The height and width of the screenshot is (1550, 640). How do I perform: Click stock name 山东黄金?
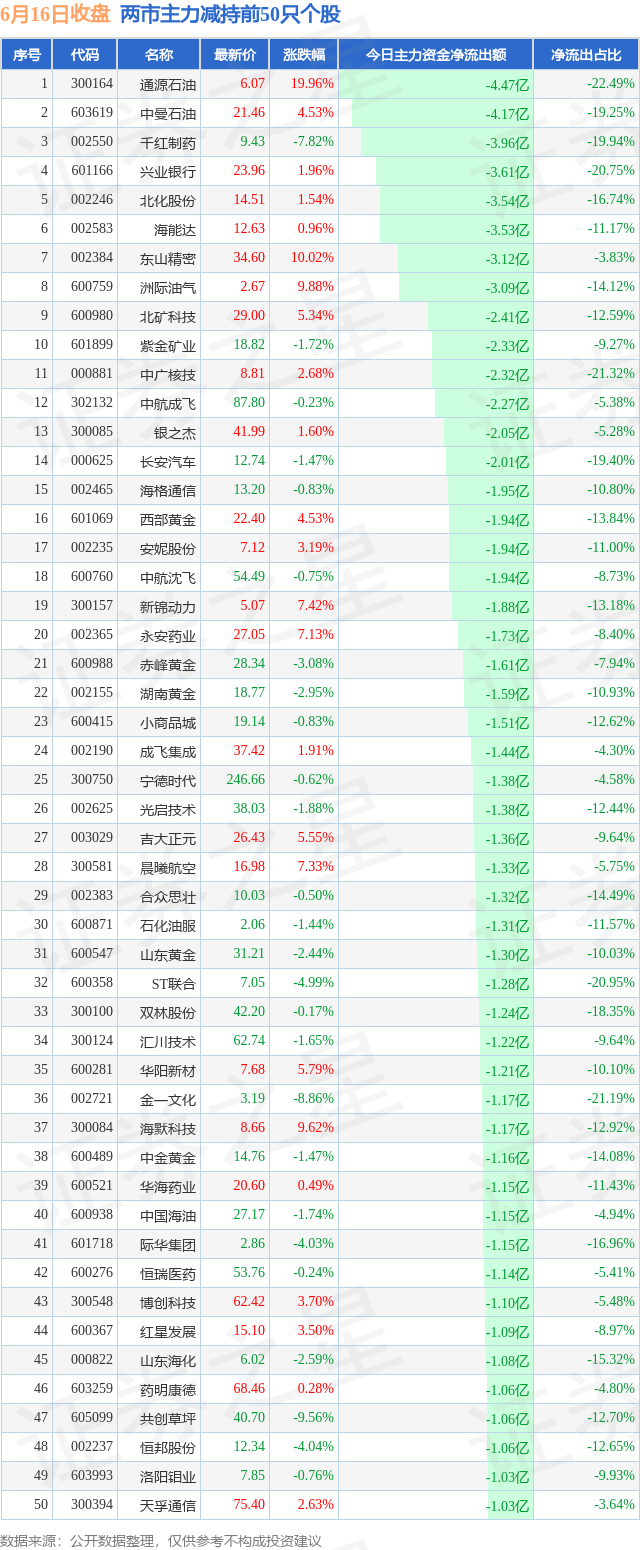point(168,955)
